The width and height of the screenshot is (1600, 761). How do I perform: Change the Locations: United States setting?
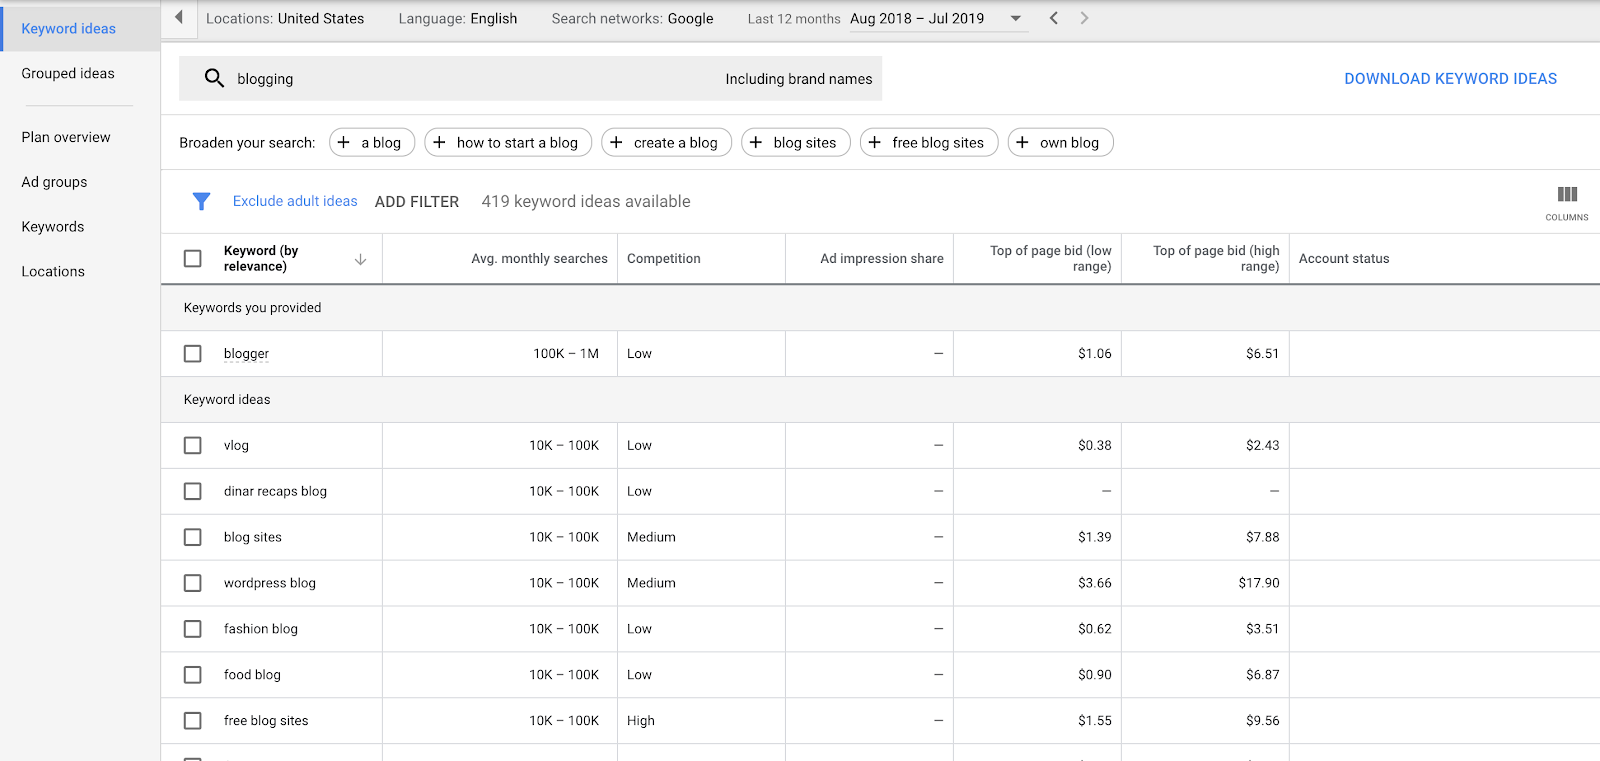(285, 18)
